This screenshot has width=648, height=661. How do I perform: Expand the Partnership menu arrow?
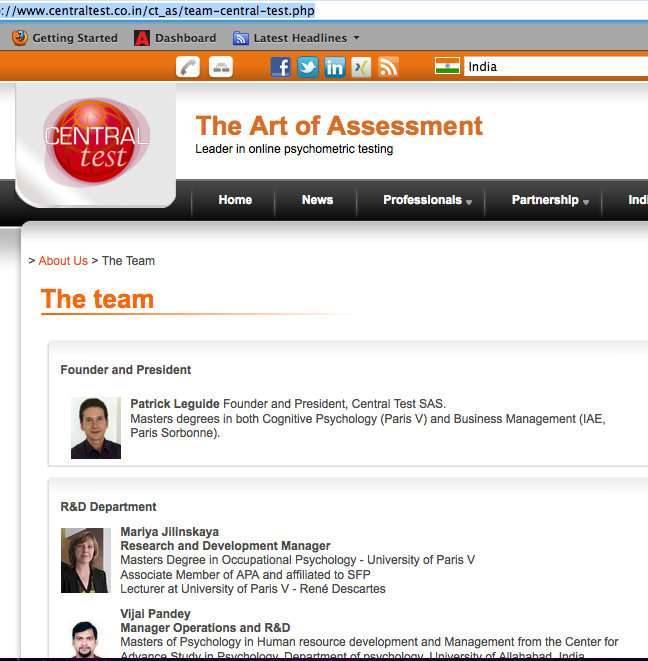pos(586,202)
